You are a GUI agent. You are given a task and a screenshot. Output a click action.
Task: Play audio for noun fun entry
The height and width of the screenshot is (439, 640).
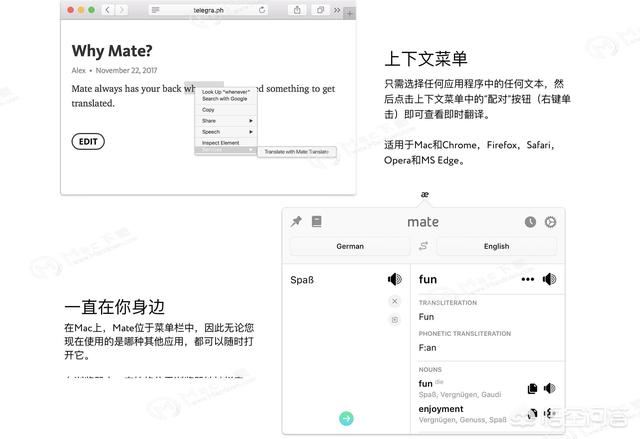549,388
